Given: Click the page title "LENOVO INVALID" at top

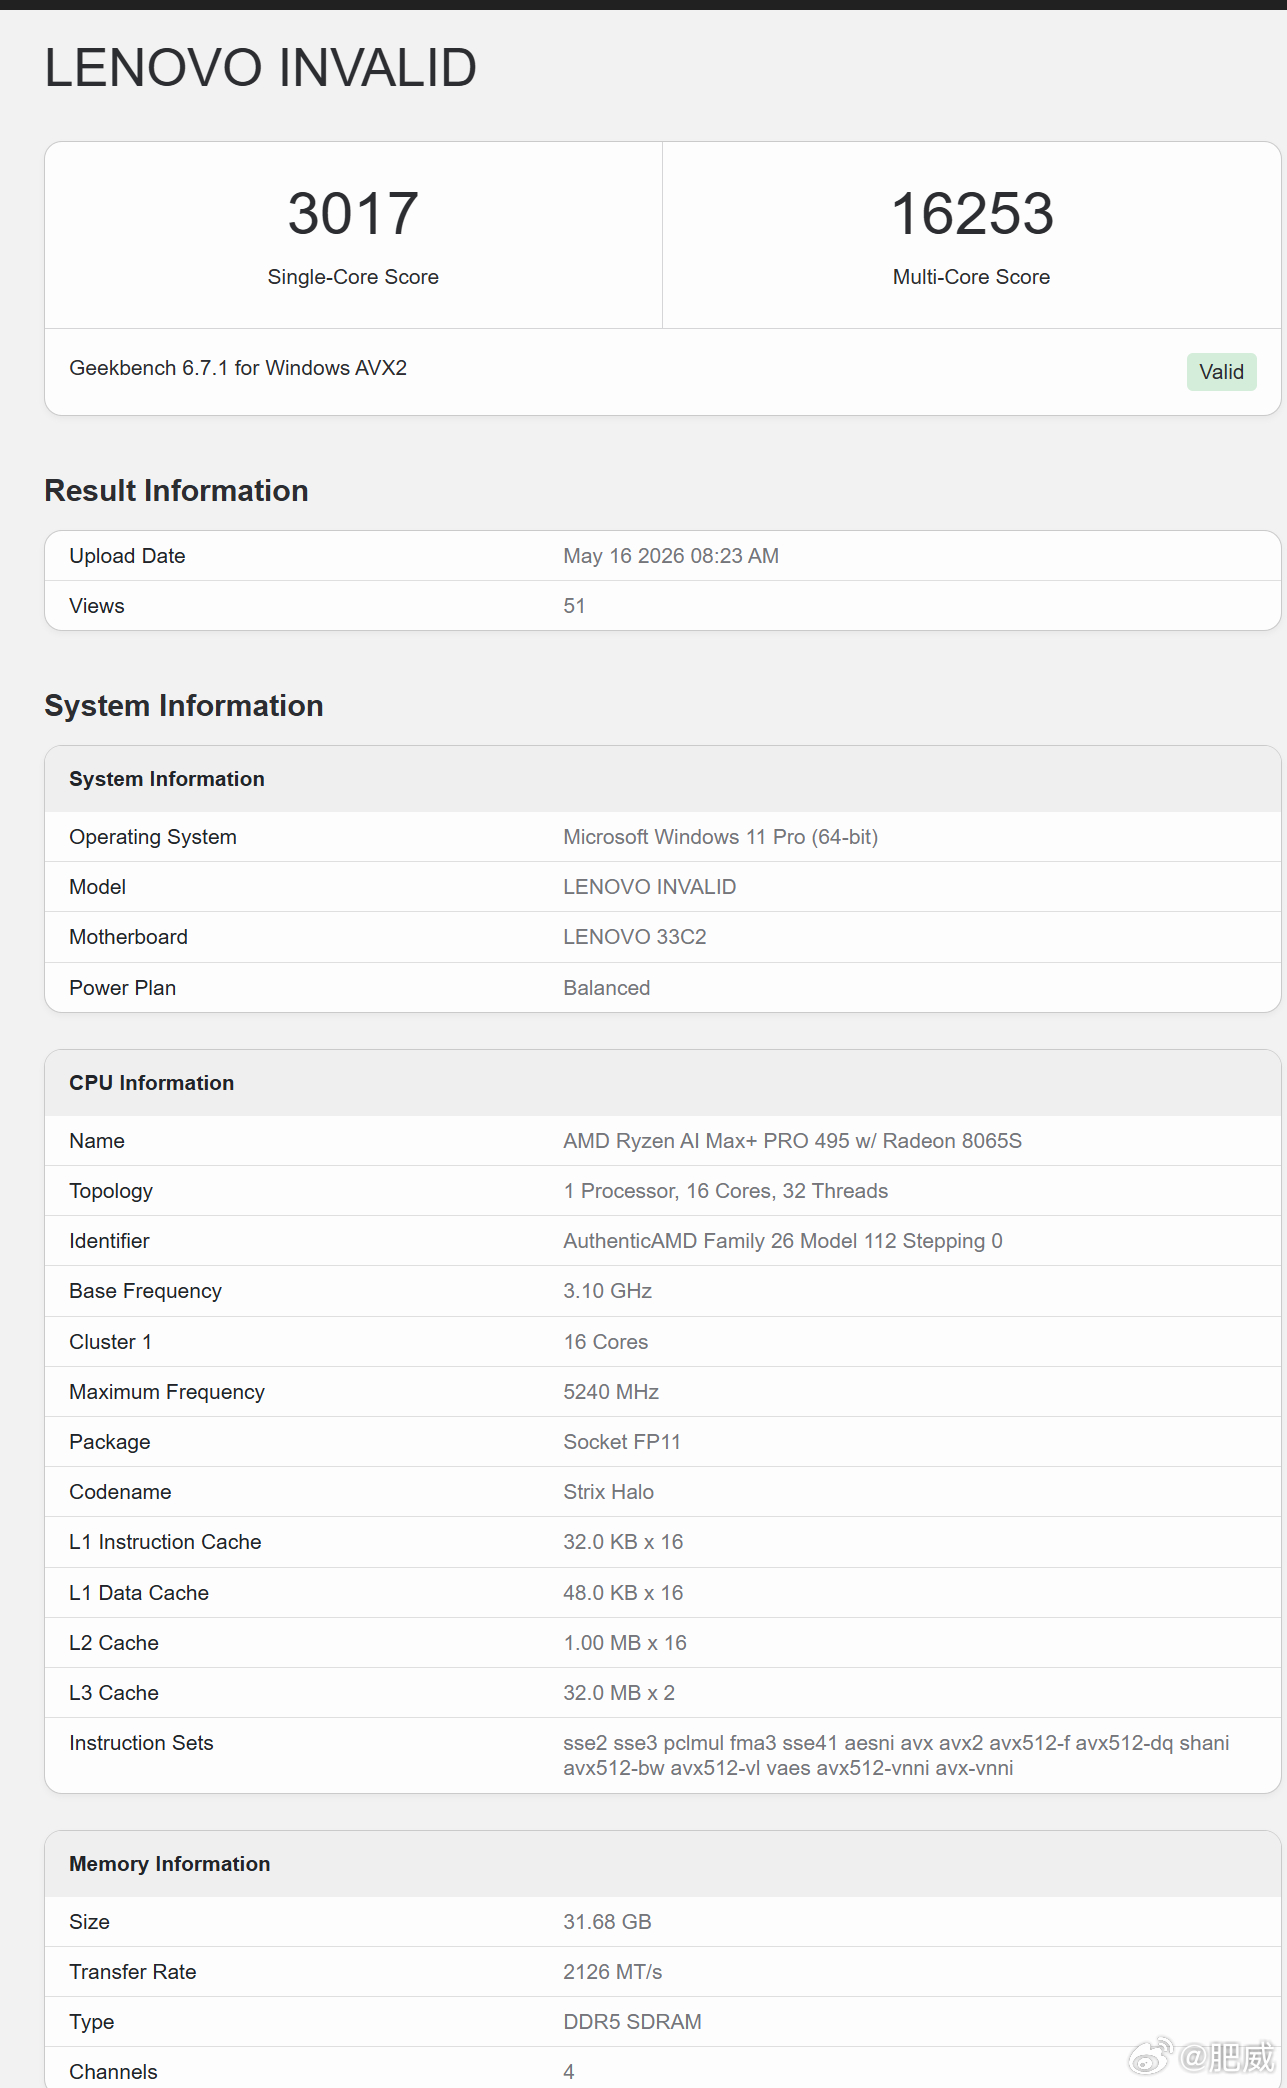Looking at the screenshot, I should 260,68.
